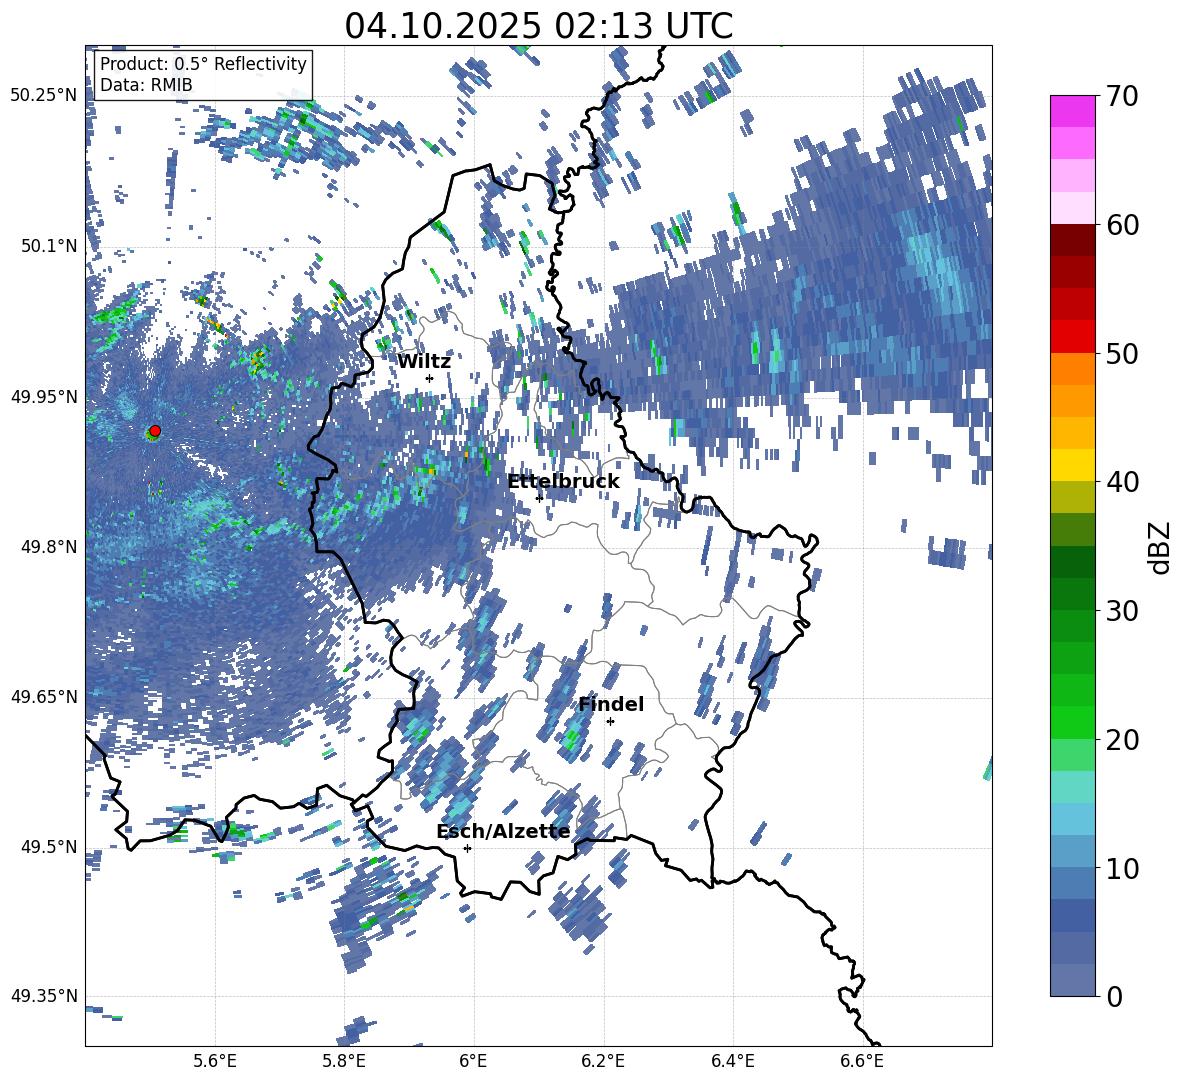Screen dimensions: 1184x1081
Task: Click the colorbar tick value 50
Action: click(x=1122, y=353)
